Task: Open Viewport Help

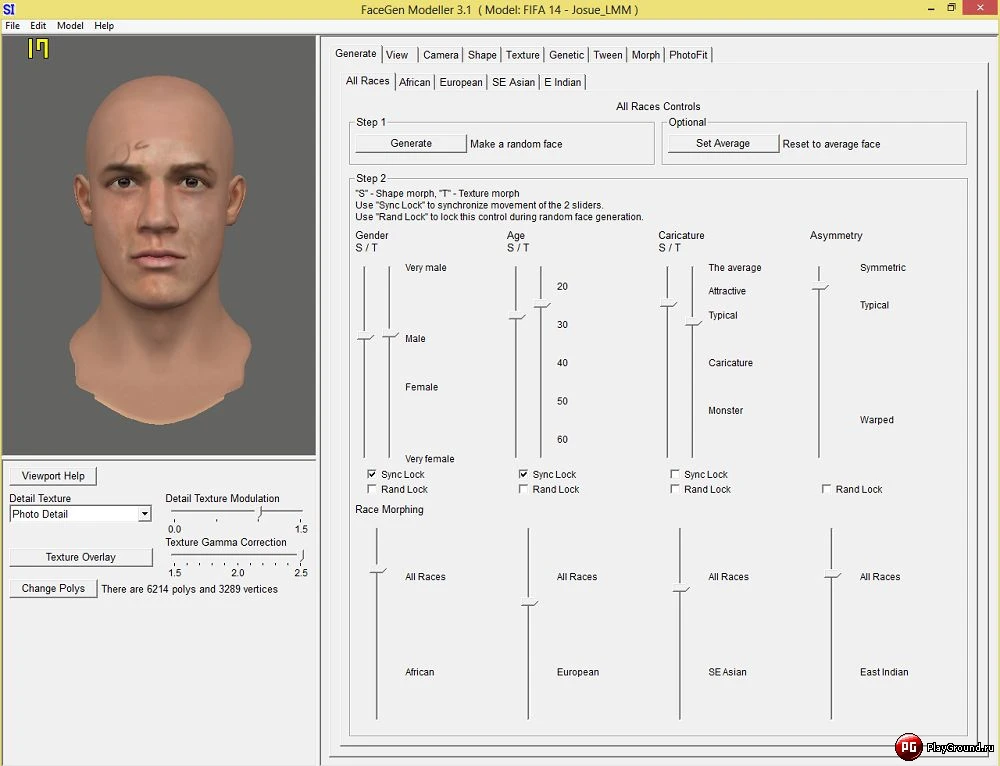Action: click(x=52, y=475)
